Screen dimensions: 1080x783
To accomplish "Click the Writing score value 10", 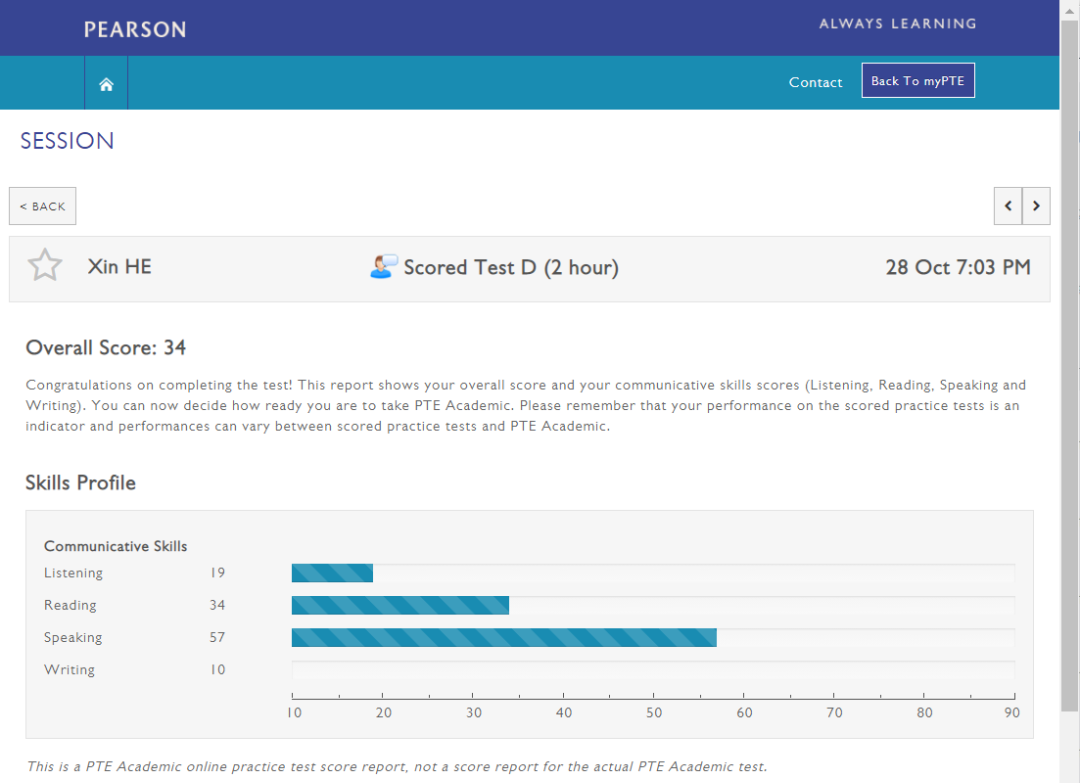I will pos(218,670).
